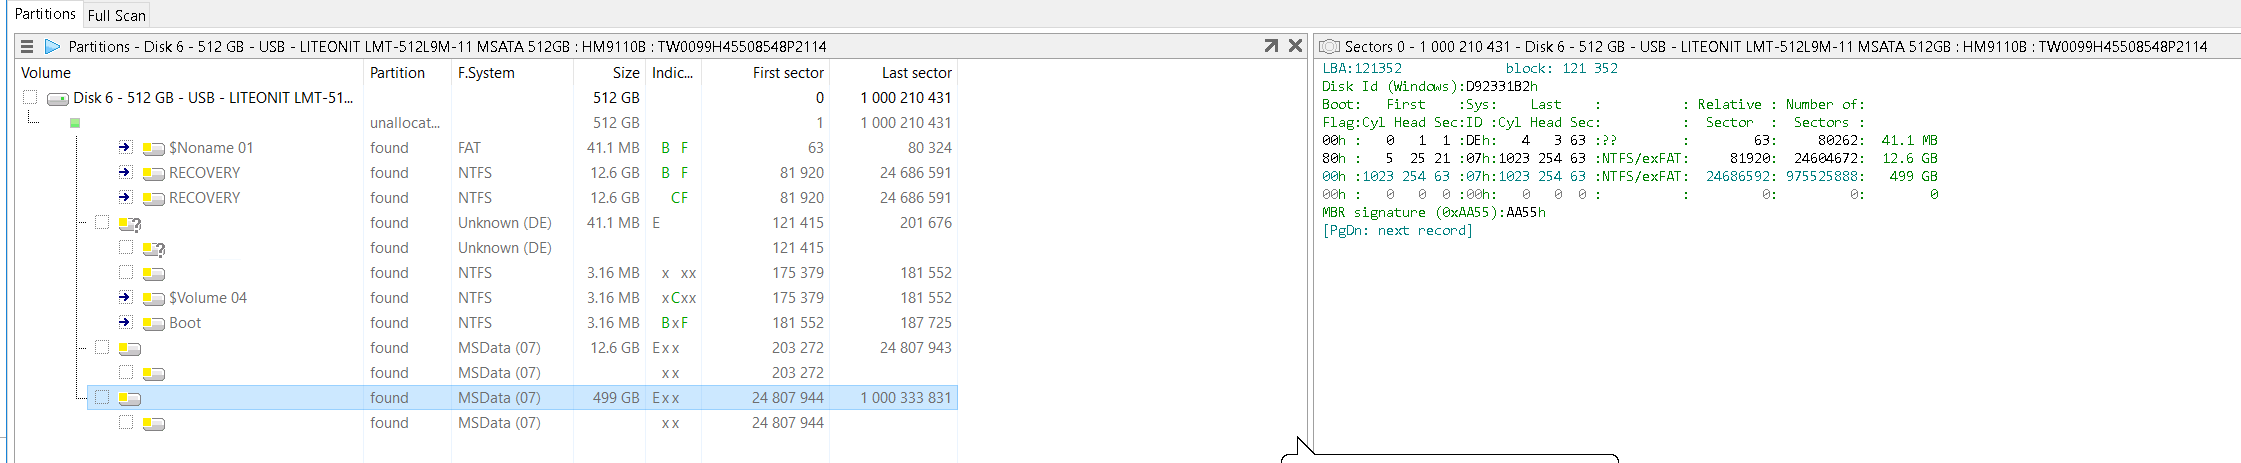This screenshot has height=463, width=2241.
Task: Open volume arrow for $Noname 01
Action: pyautogui.click(x=125, y=147)
